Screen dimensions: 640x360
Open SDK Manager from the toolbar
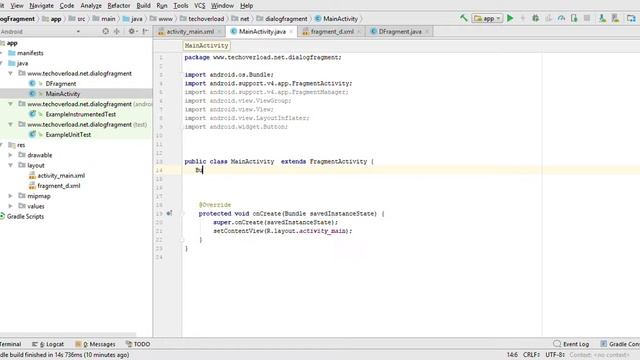pyautogui.click(x=615, y=18)
